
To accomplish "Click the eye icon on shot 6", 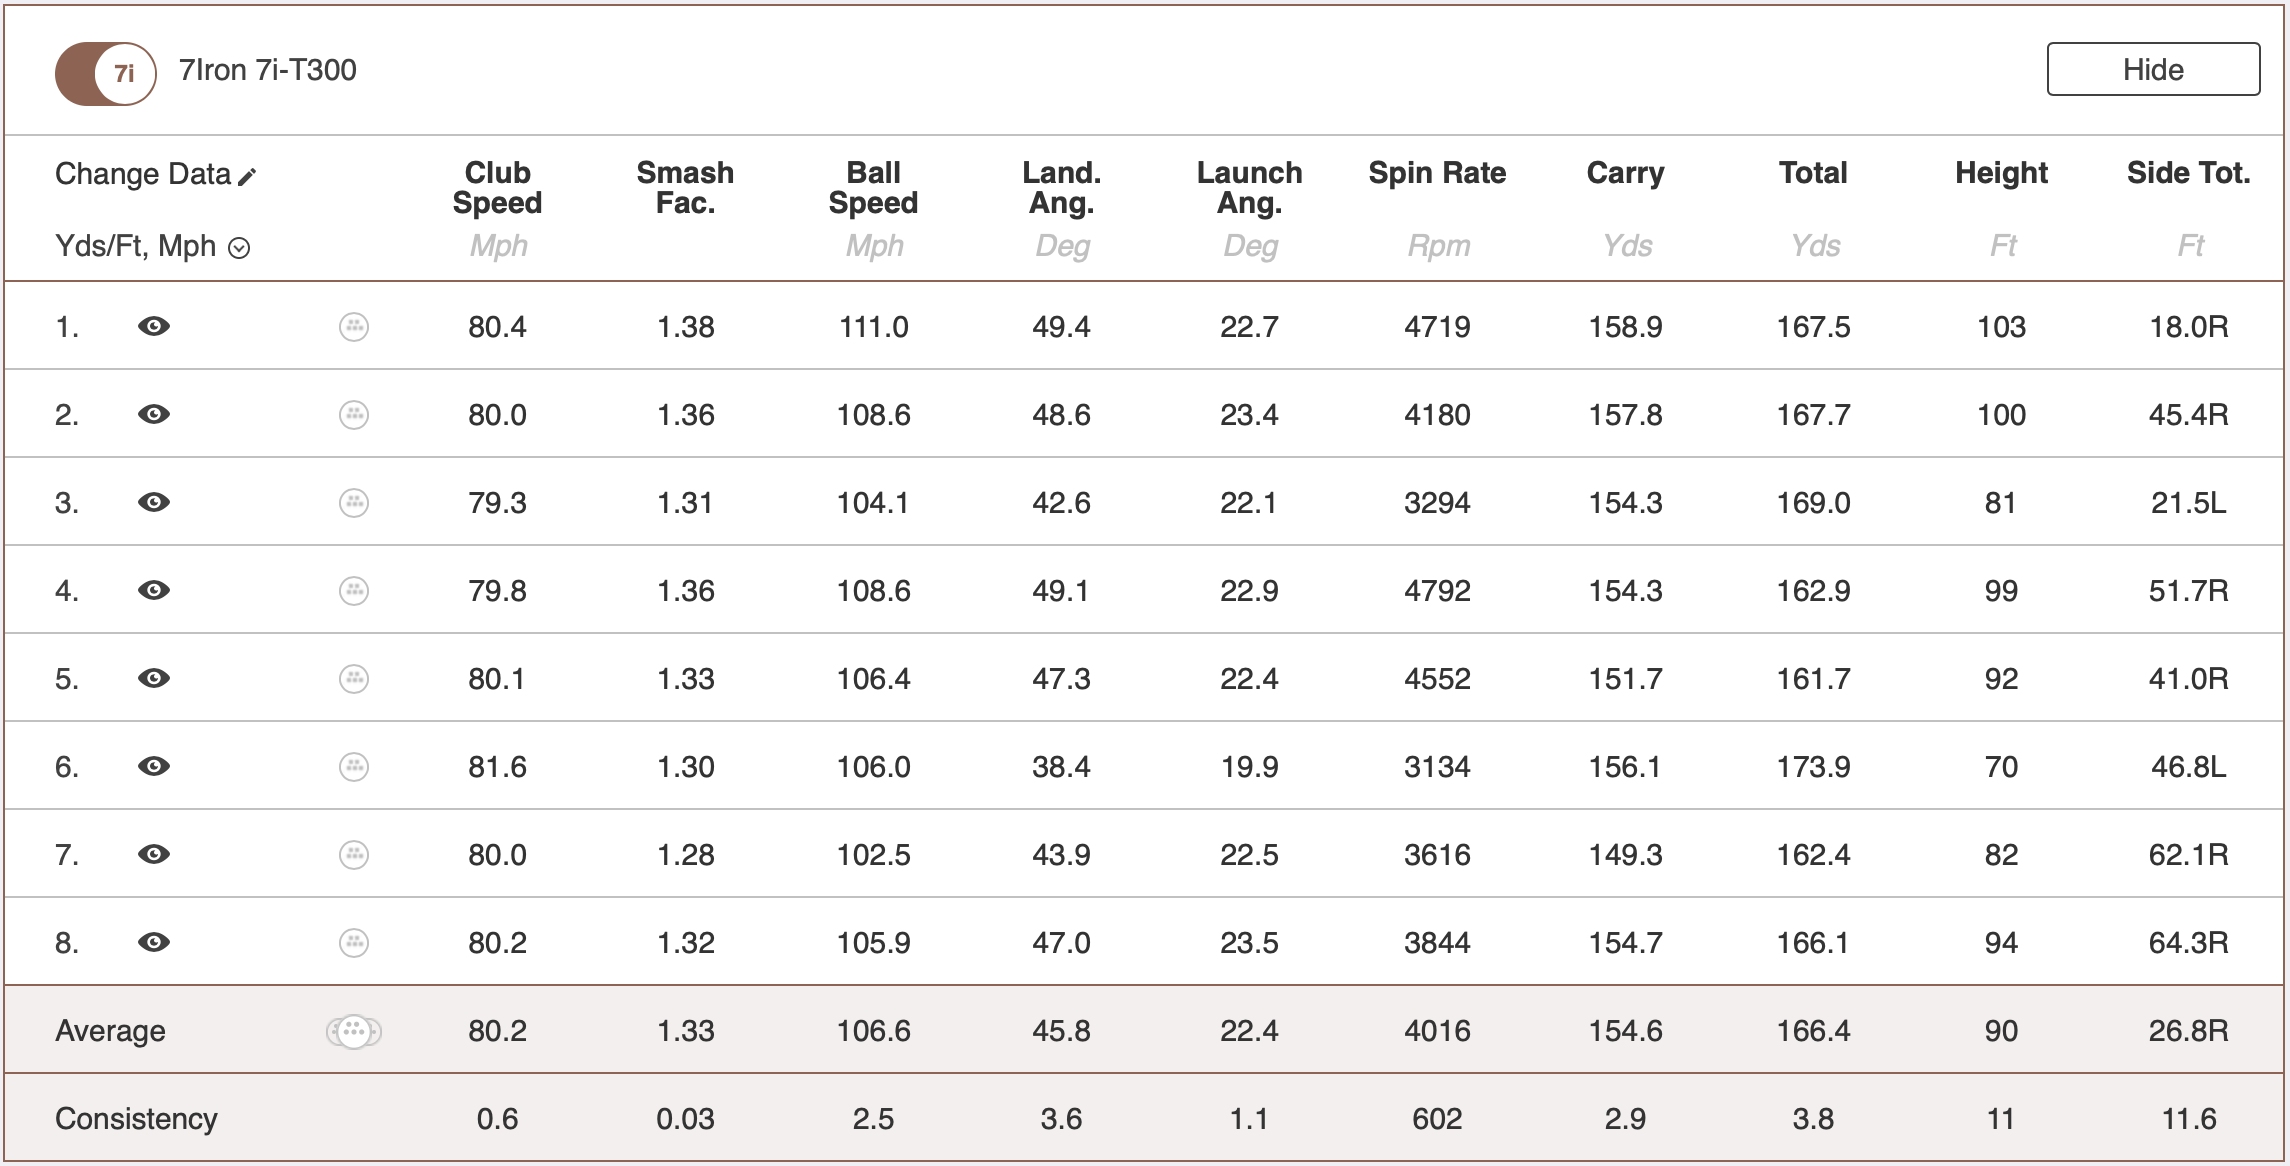I will pyautogui.click(x=154, y=767).
